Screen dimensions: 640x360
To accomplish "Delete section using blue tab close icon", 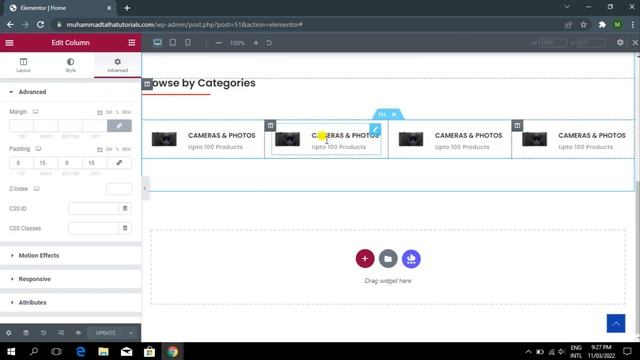I will pyautogui.click(x=394, y=114).
